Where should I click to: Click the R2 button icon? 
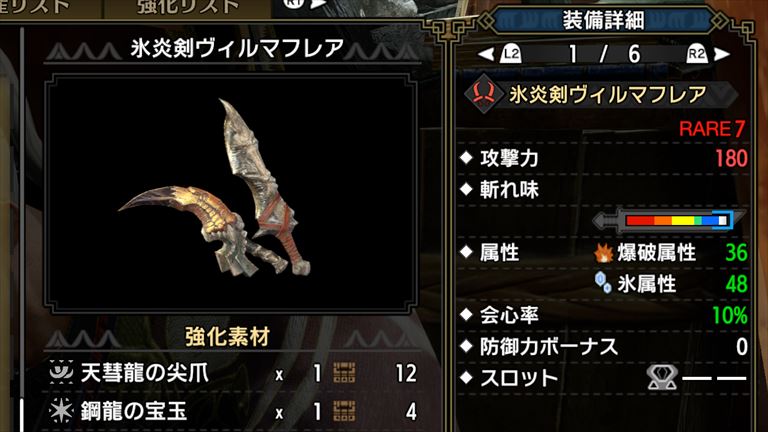pos(696,53)
